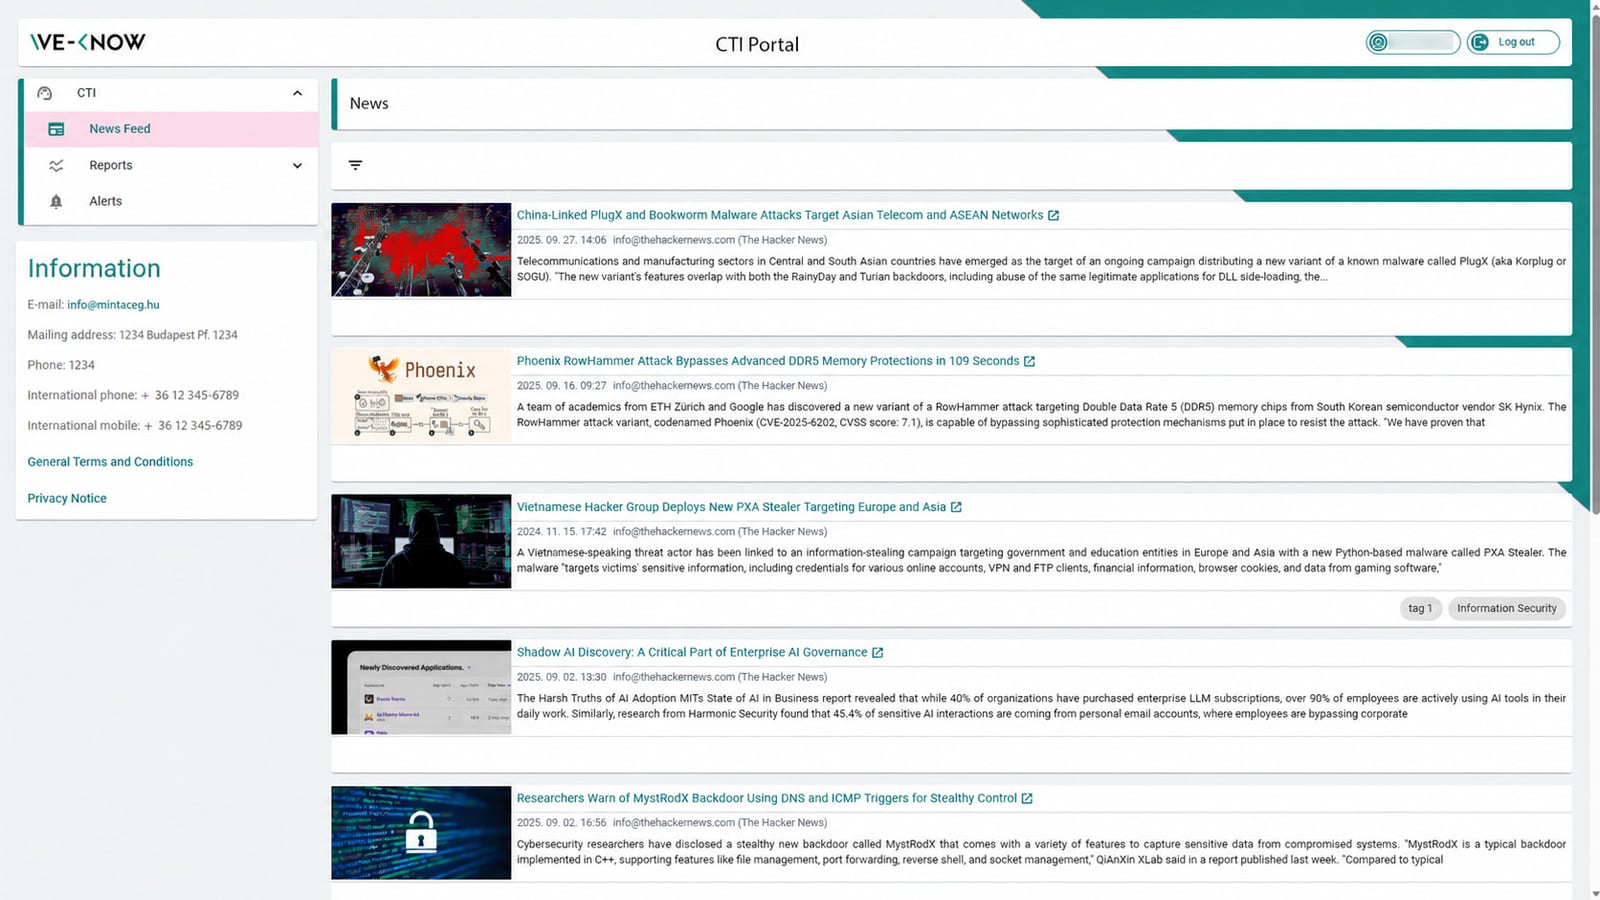Click the 'CTI Portal' header title
Viewport: 1600px width, 900px height.
757,44
